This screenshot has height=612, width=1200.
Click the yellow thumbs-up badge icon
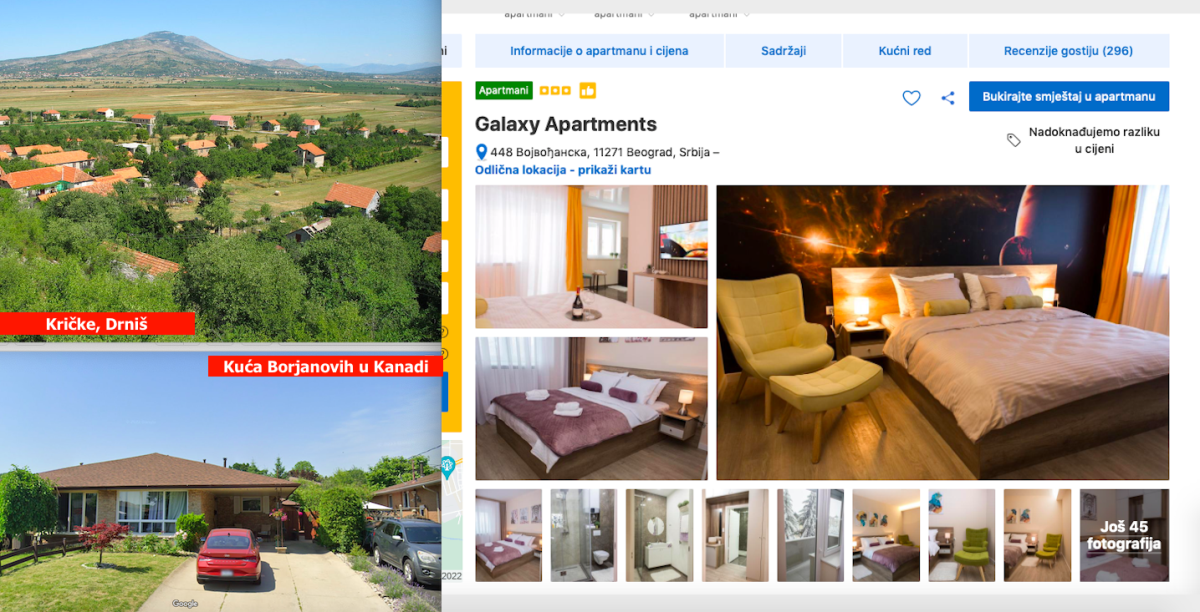tap(587, 90)
